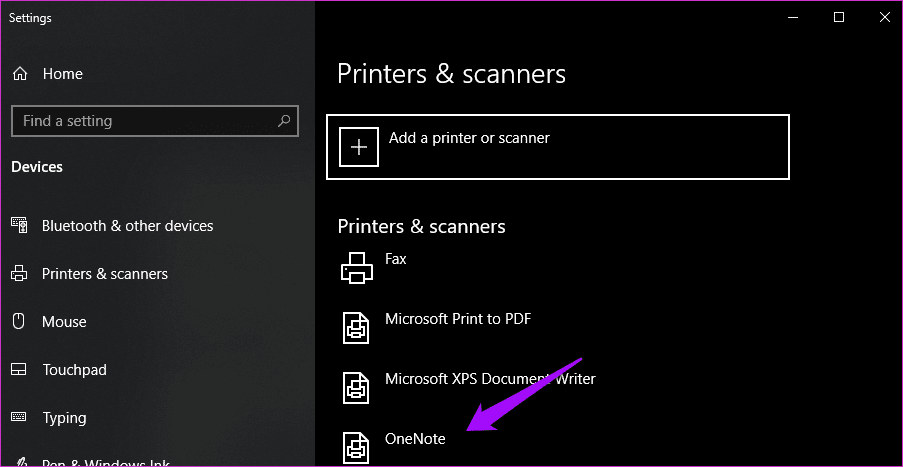Go to Mouse settings
903x467 pixels.
64,322
